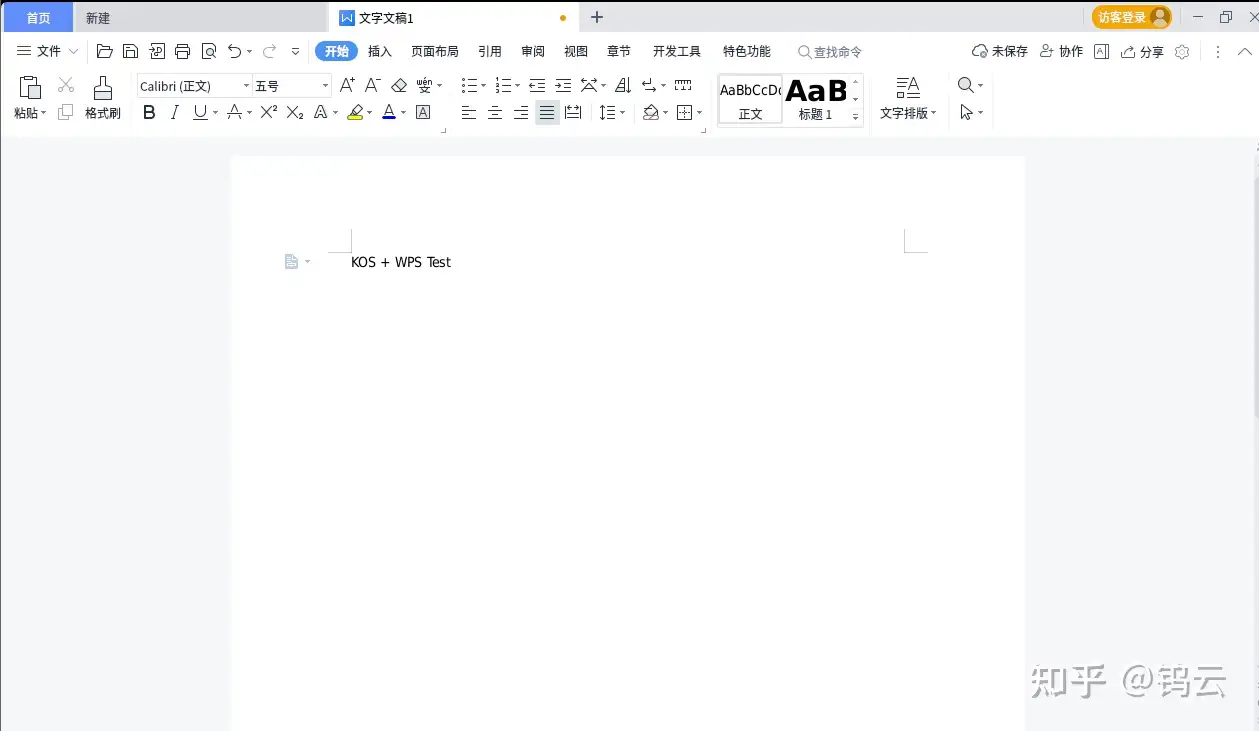Open the 页面布局 ribbon tab
Viewport: 1259px width, 731px height.
(435, 51)
